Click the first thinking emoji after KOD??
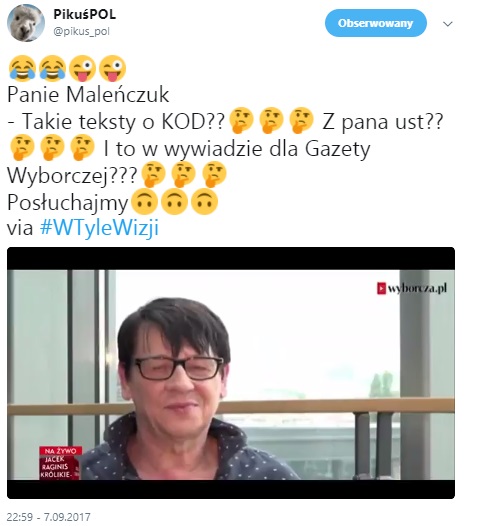Screen dimensions: 482x526 click(241, 120)
